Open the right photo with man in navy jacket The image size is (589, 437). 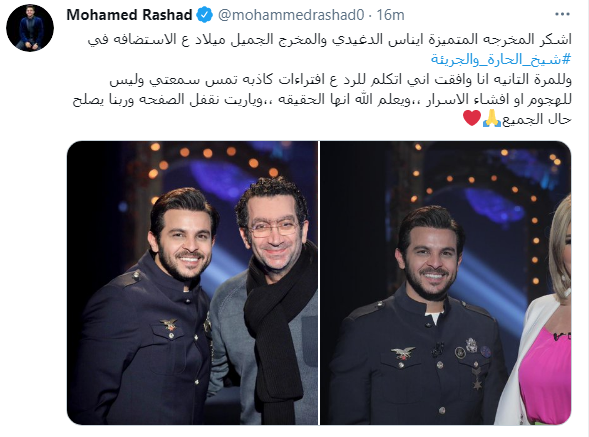(x=446, y=283)
